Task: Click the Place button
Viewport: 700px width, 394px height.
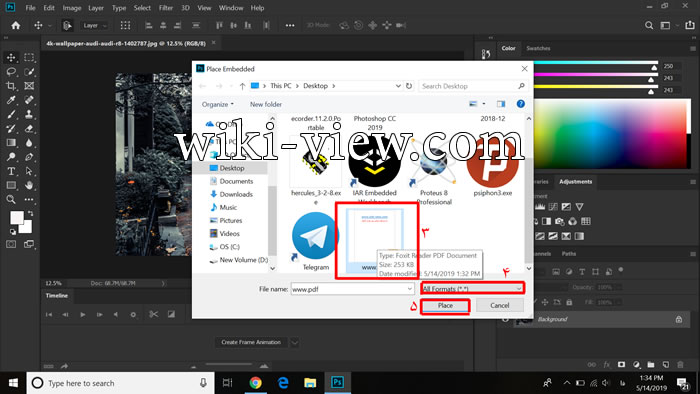Action: [445, 306]
